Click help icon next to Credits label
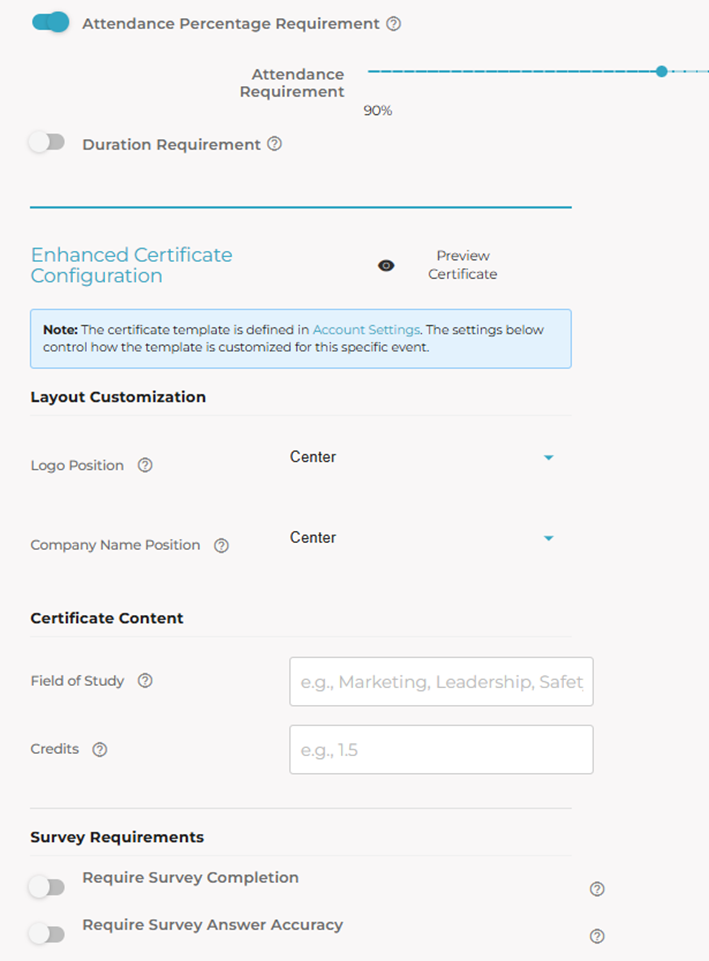This screenshot has width=709, height=961. coord(100,749)
